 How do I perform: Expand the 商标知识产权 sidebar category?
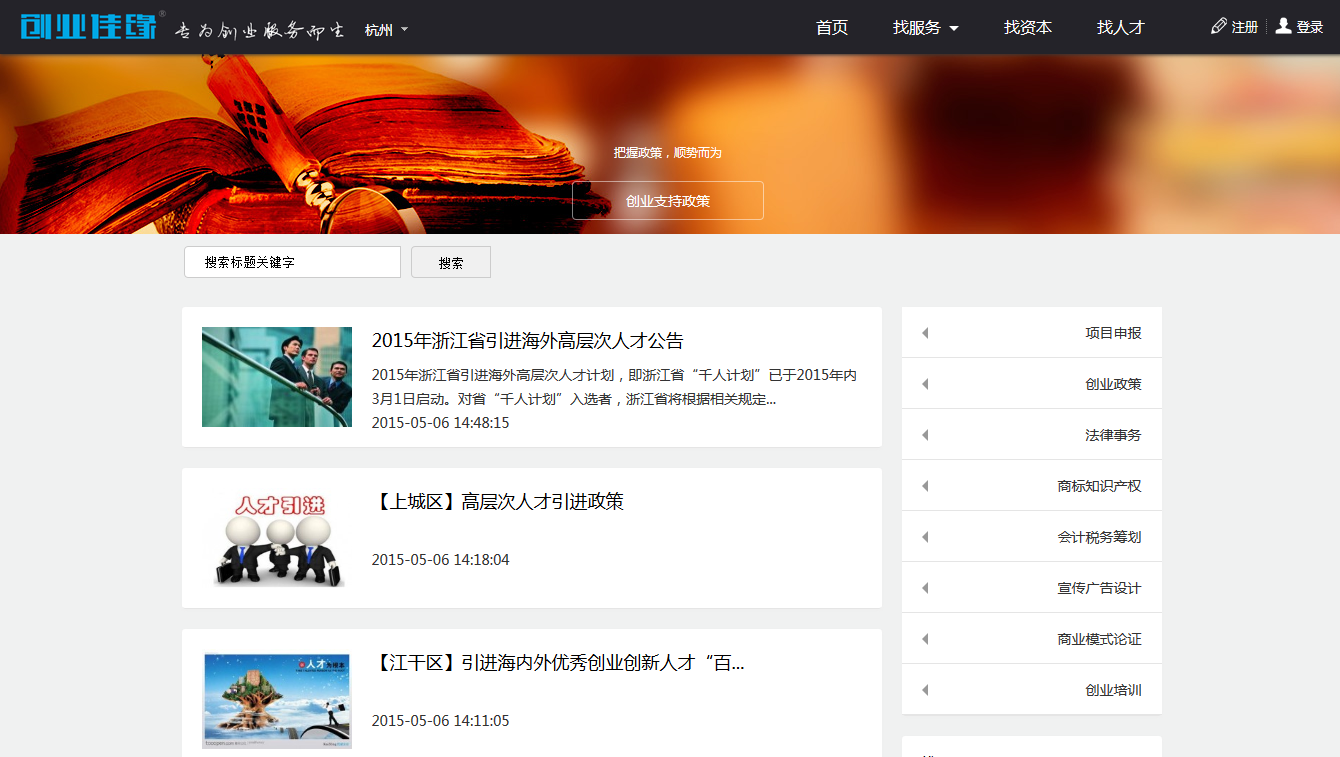1098,486
